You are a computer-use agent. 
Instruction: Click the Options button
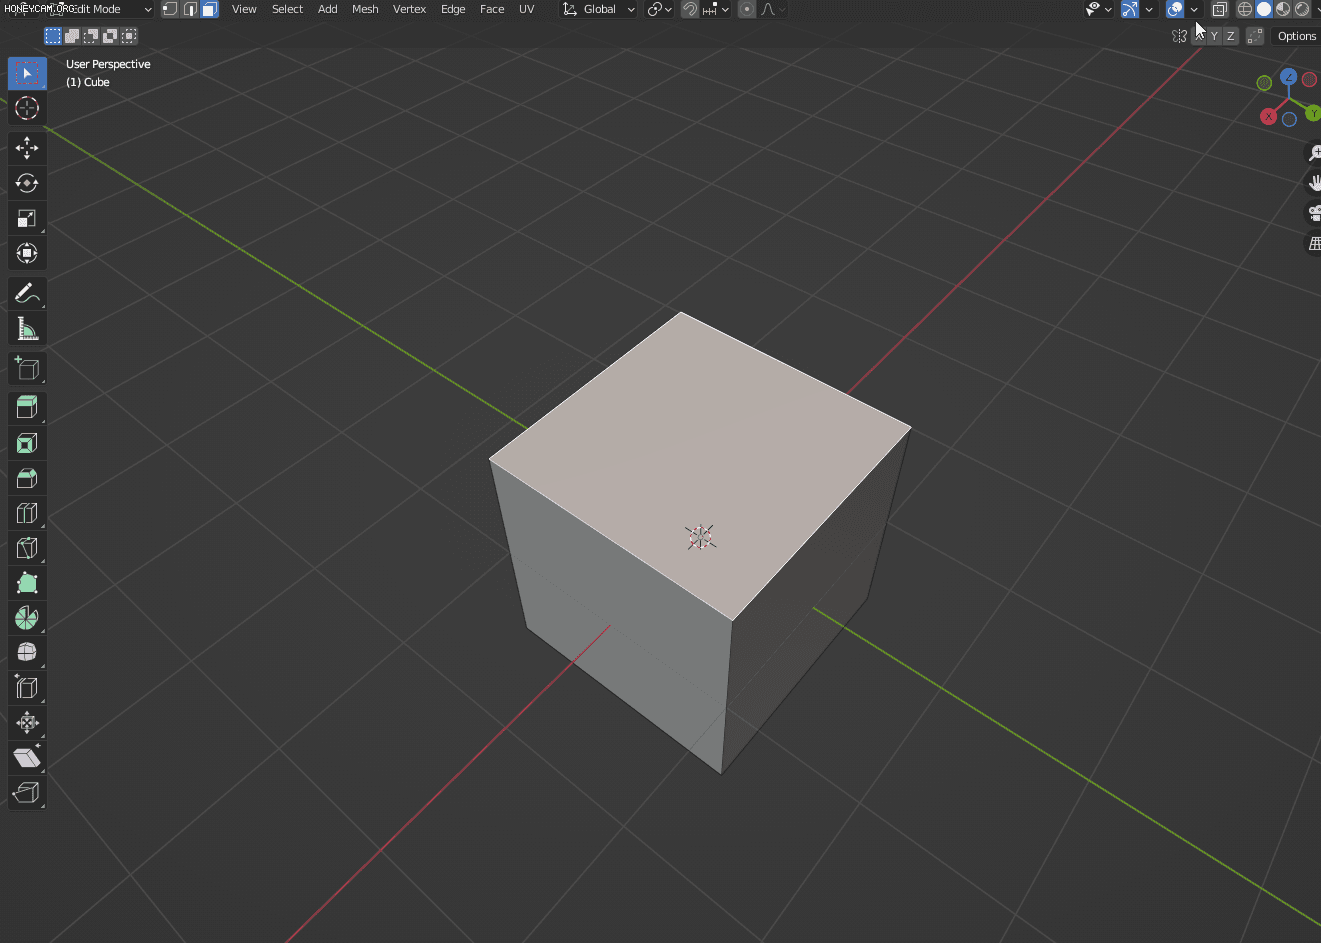point(1297,36)
